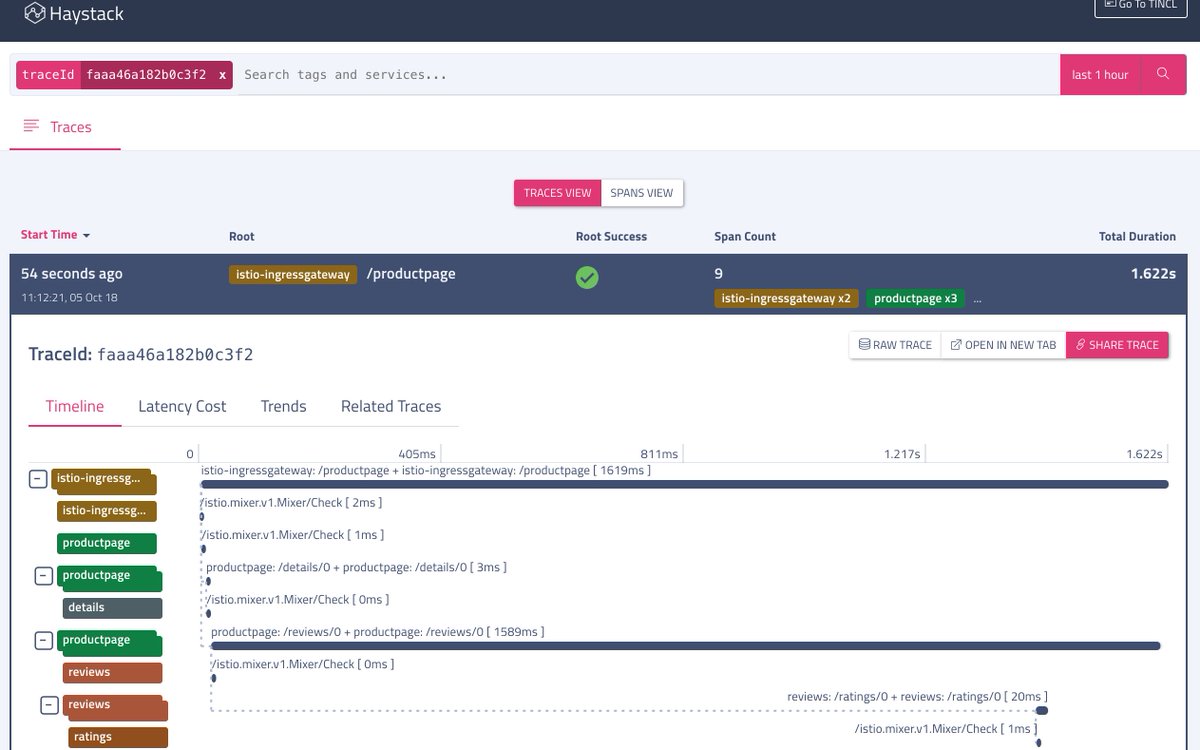Click the Total Duration column header
The image size is (1200, 750).
click(1137, 237)
